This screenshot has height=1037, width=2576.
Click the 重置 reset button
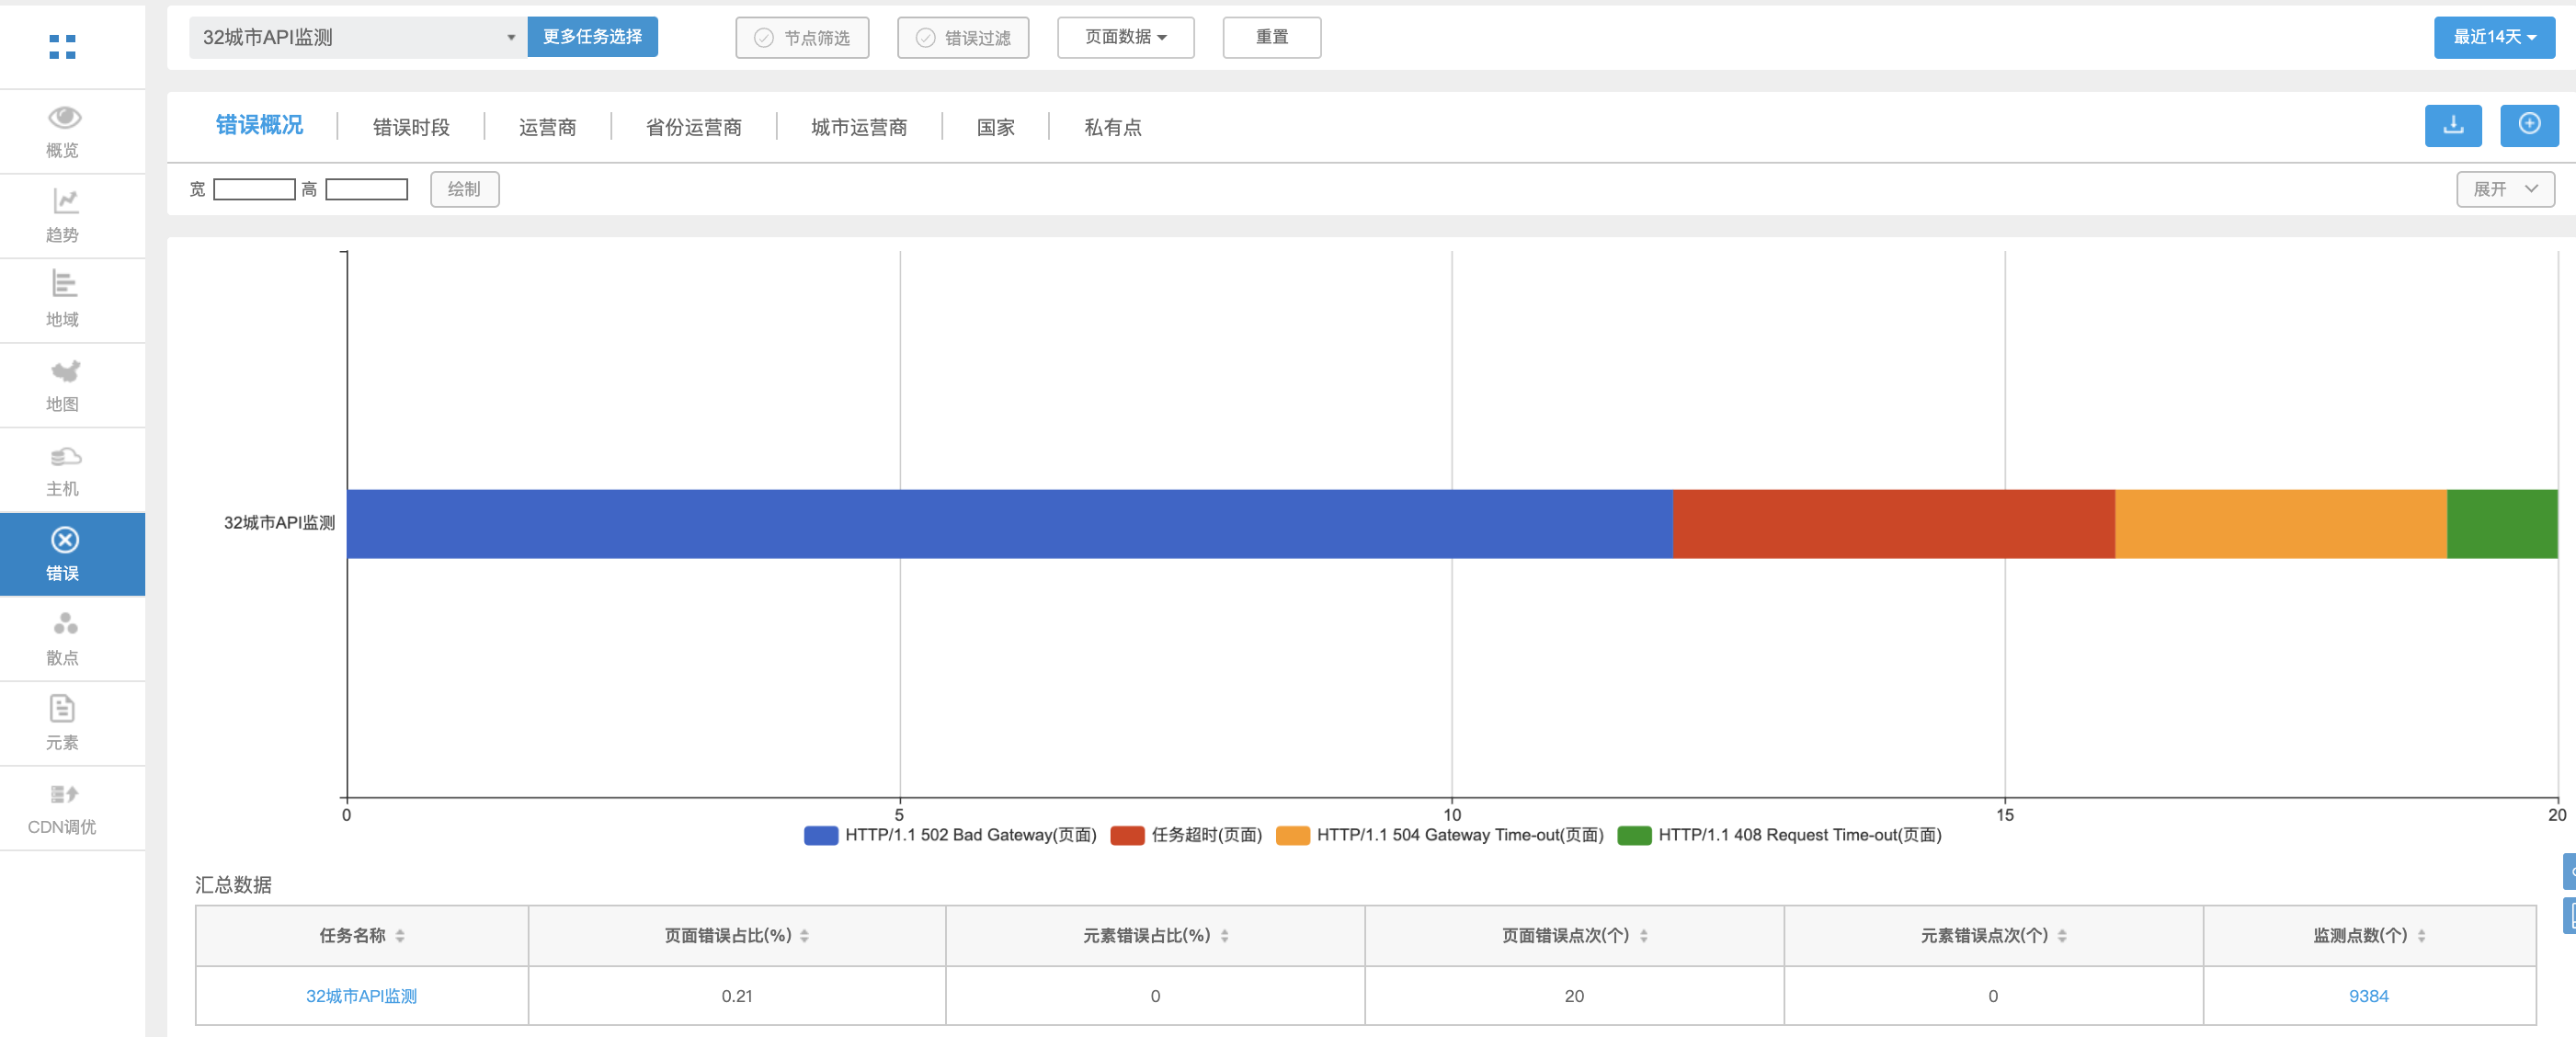(x=1271, y=38)
